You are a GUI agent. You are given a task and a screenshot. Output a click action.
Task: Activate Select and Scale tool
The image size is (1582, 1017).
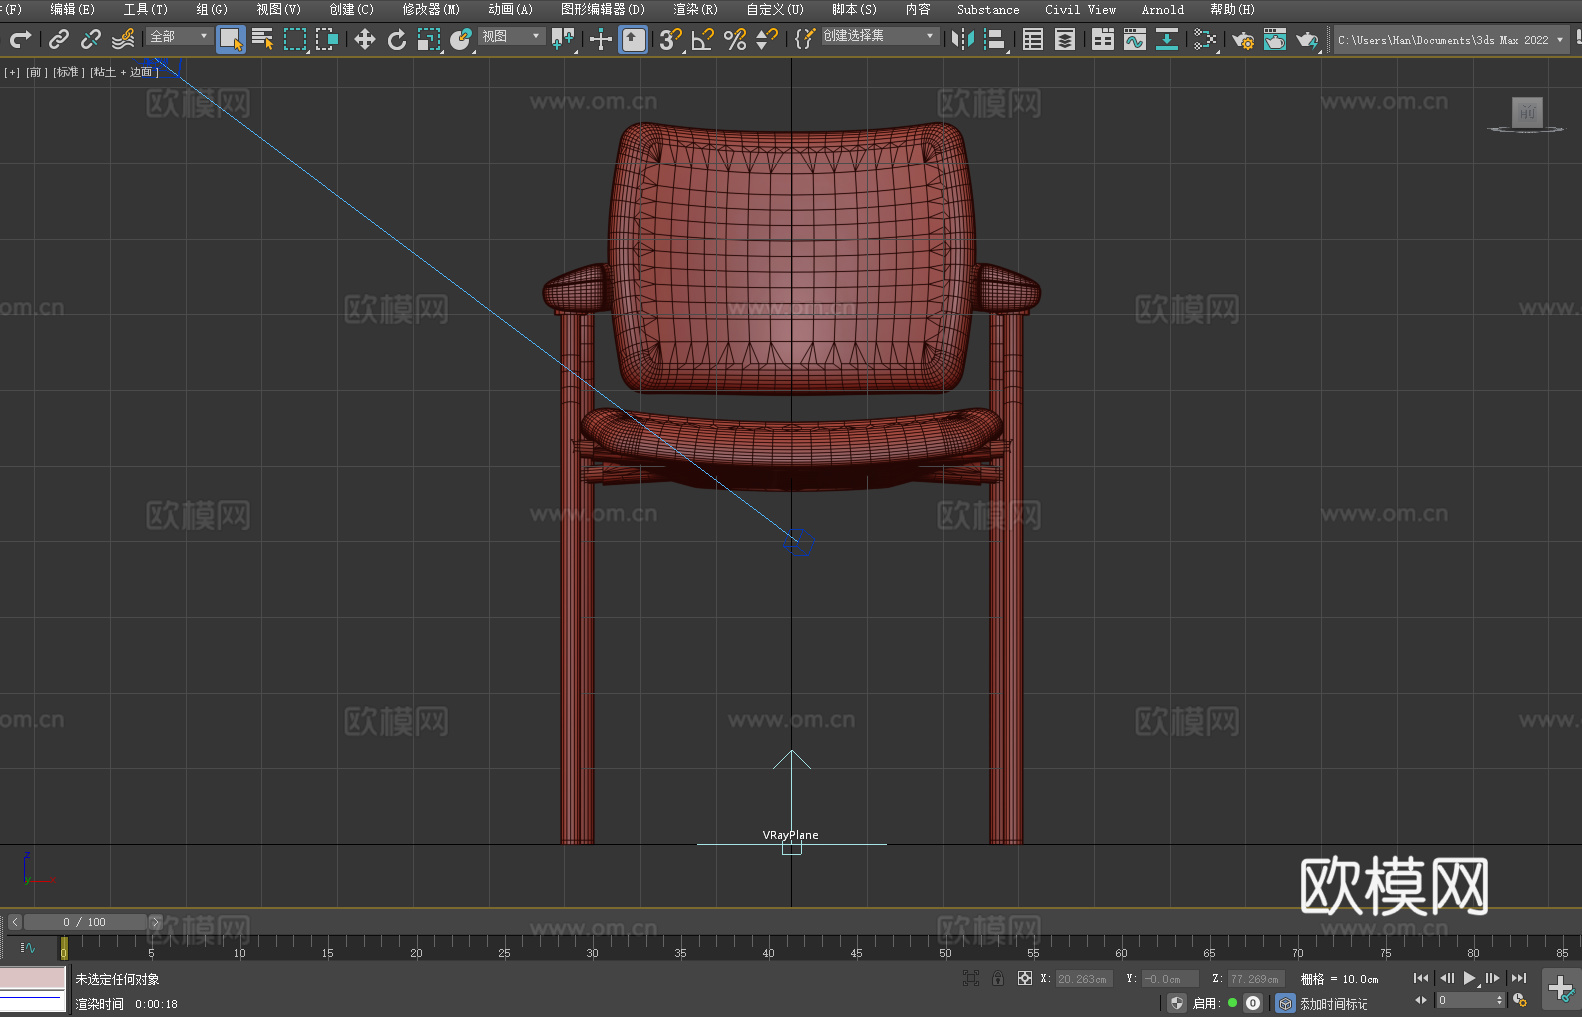tap(429, 39)
